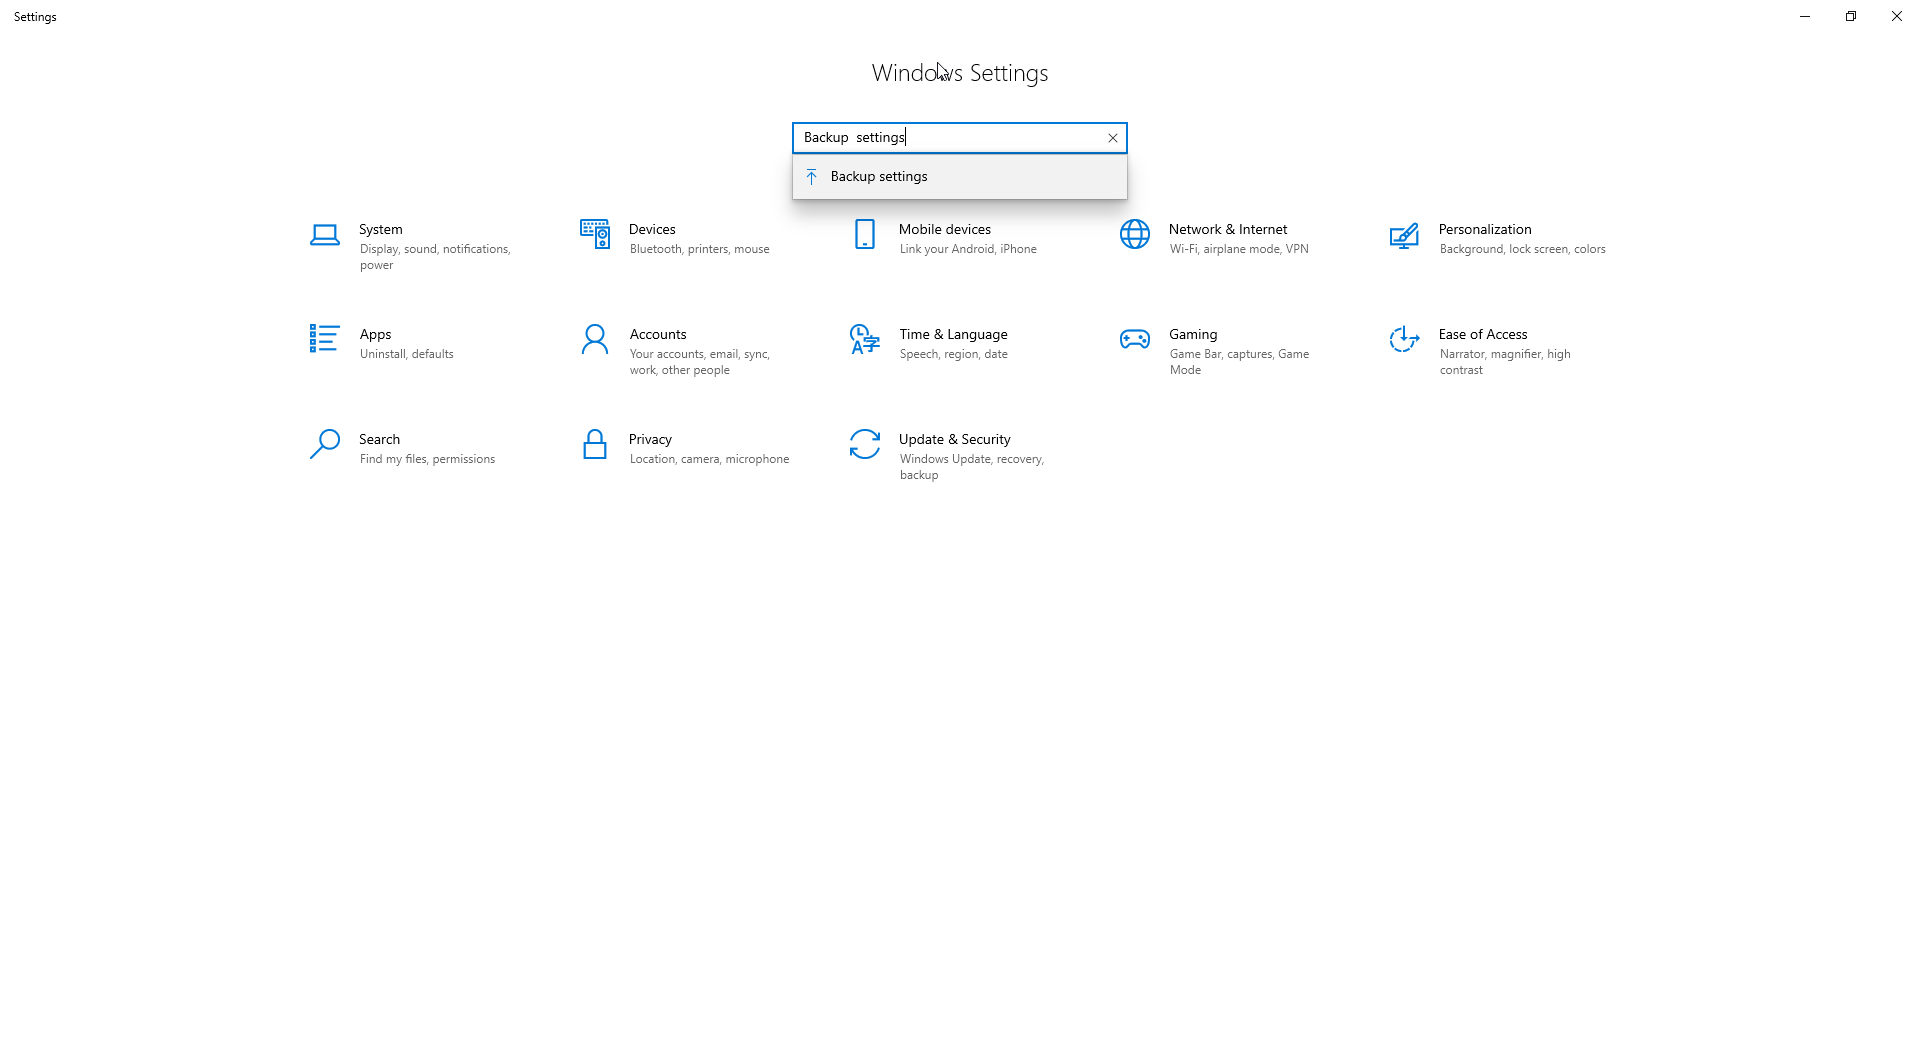The image size is (1920, 1040).
Task: Open the Update & Security arrows icon
Action: [x=865, y=444]
